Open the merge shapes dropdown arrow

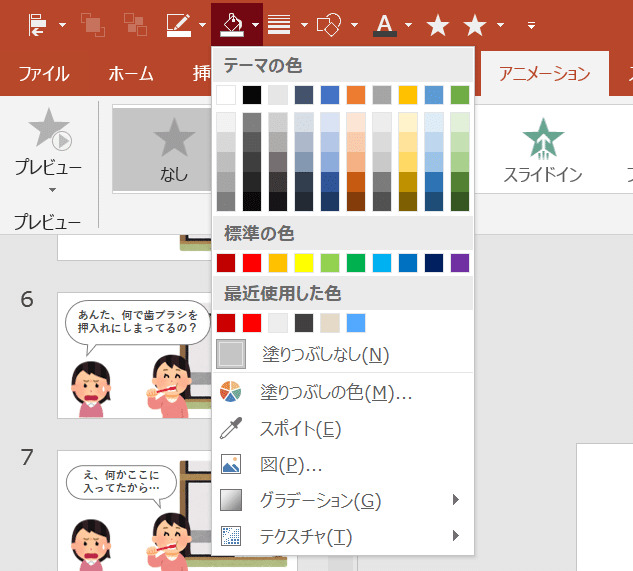pyautogui.click(x=354, y=25)
